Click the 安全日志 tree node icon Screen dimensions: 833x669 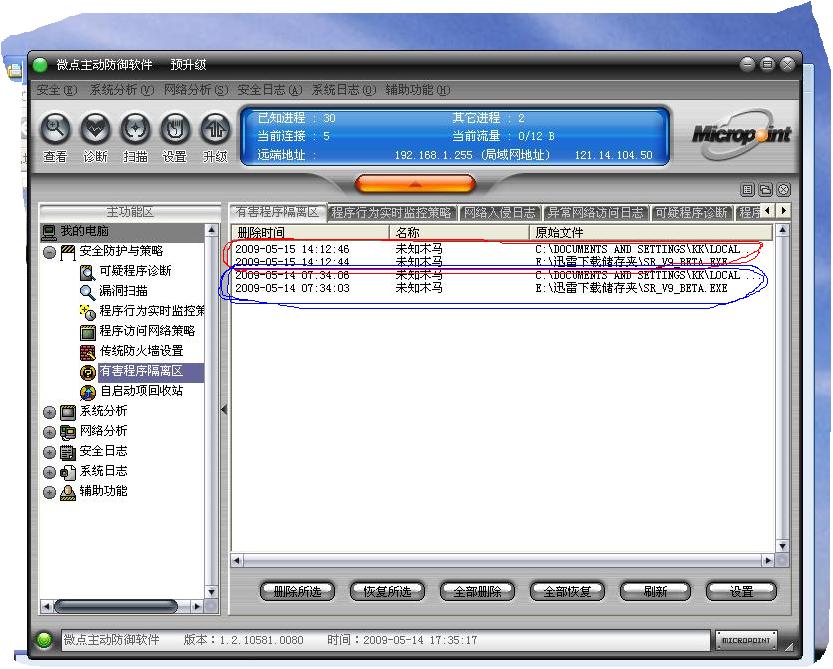[67, 452]
